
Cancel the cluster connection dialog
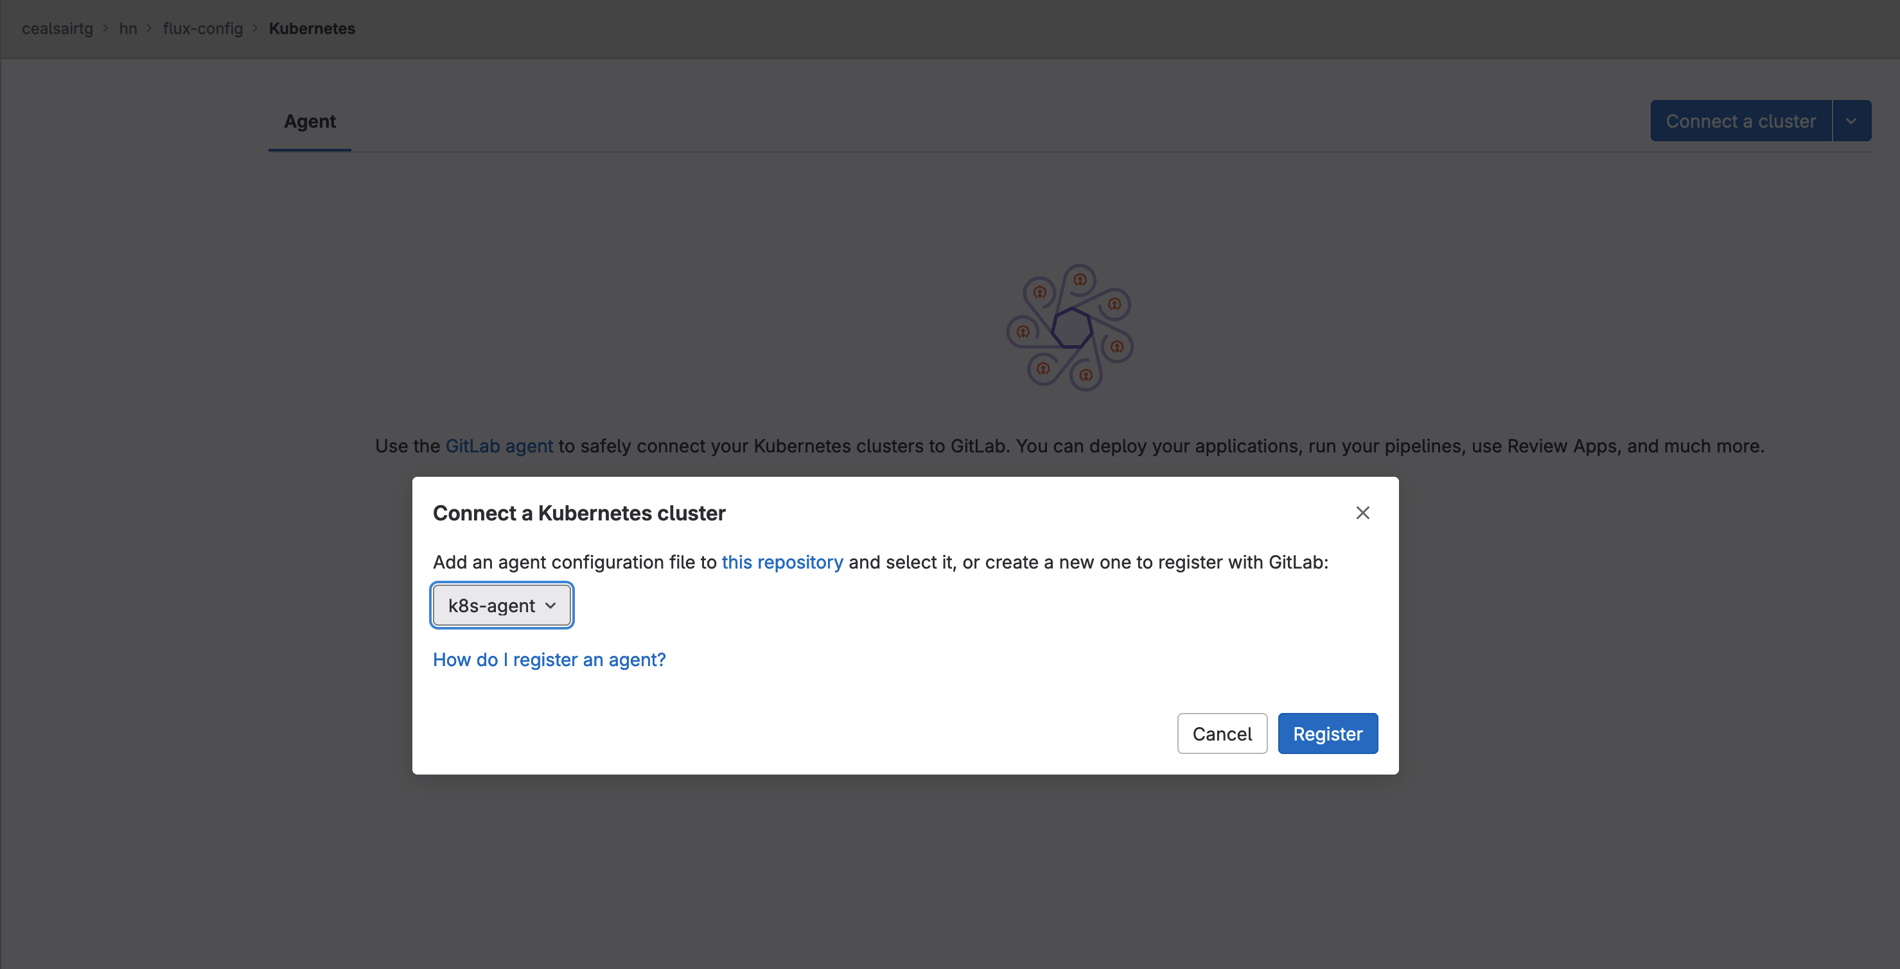coord(1221,733)
